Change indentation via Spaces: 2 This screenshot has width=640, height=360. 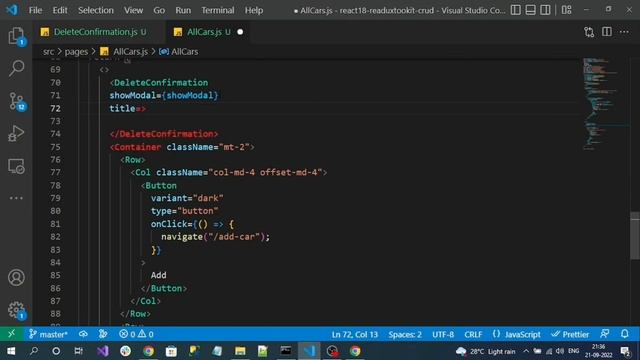(405, 334)
